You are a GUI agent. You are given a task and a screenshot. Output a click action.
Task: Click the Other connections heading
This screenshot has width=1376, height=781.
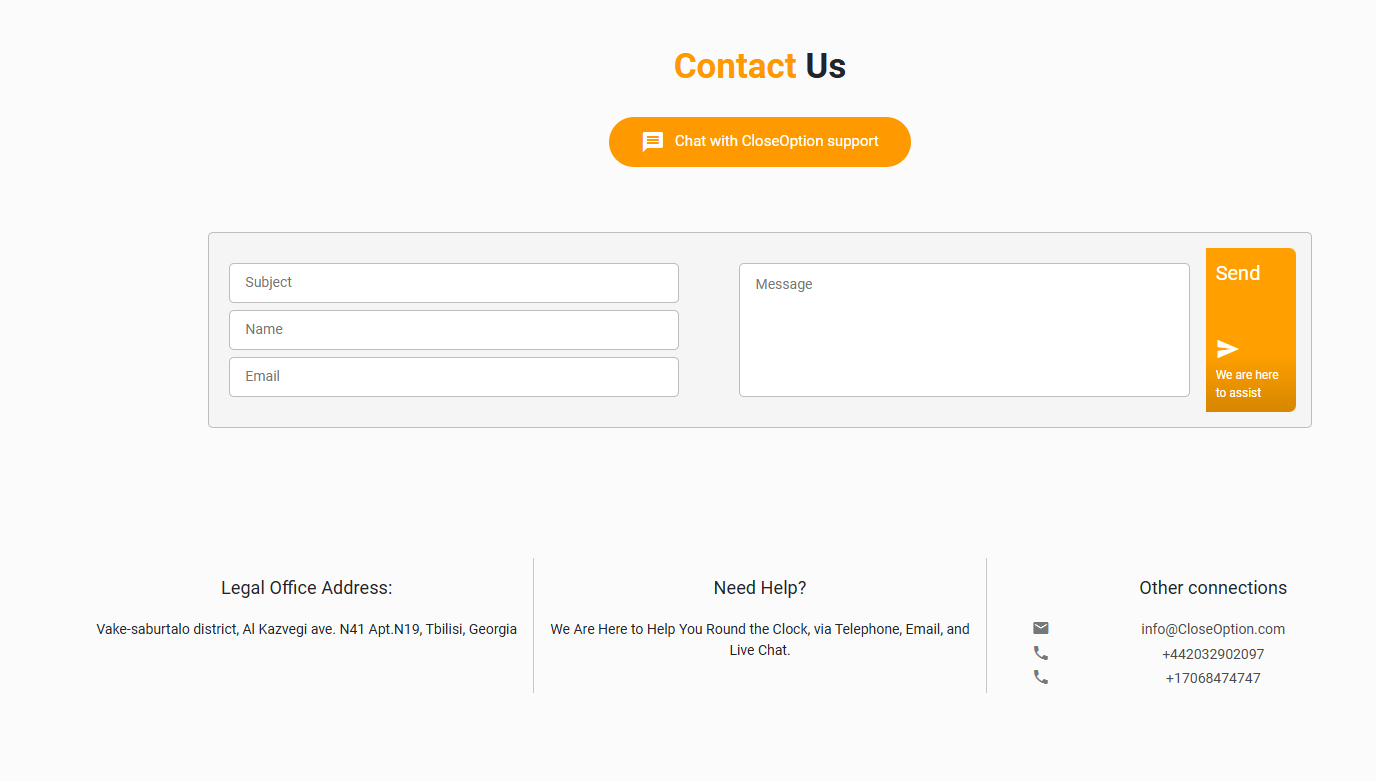1212,588
